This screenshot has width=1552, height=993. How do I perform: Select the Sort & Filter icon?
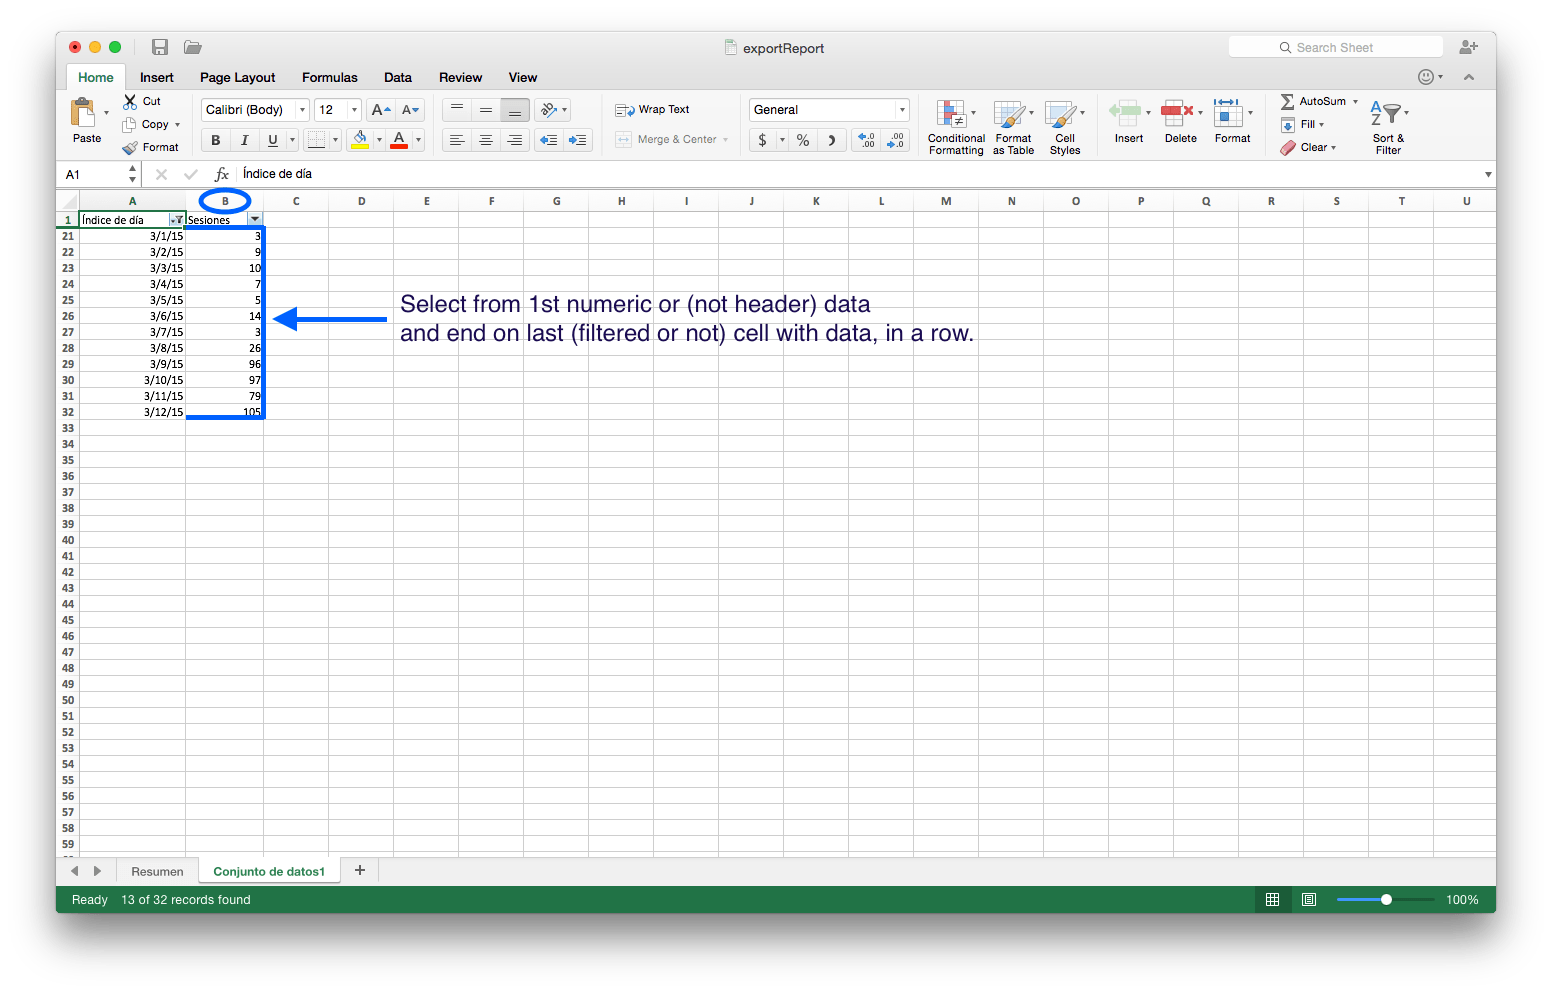(1388, 125)
